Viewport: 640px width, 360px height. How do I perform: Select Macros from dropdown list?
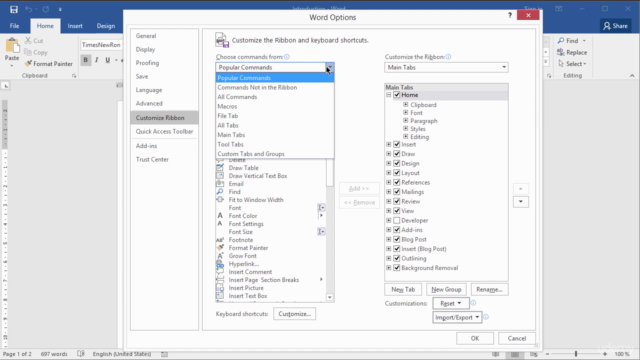[x=275, y=106]
